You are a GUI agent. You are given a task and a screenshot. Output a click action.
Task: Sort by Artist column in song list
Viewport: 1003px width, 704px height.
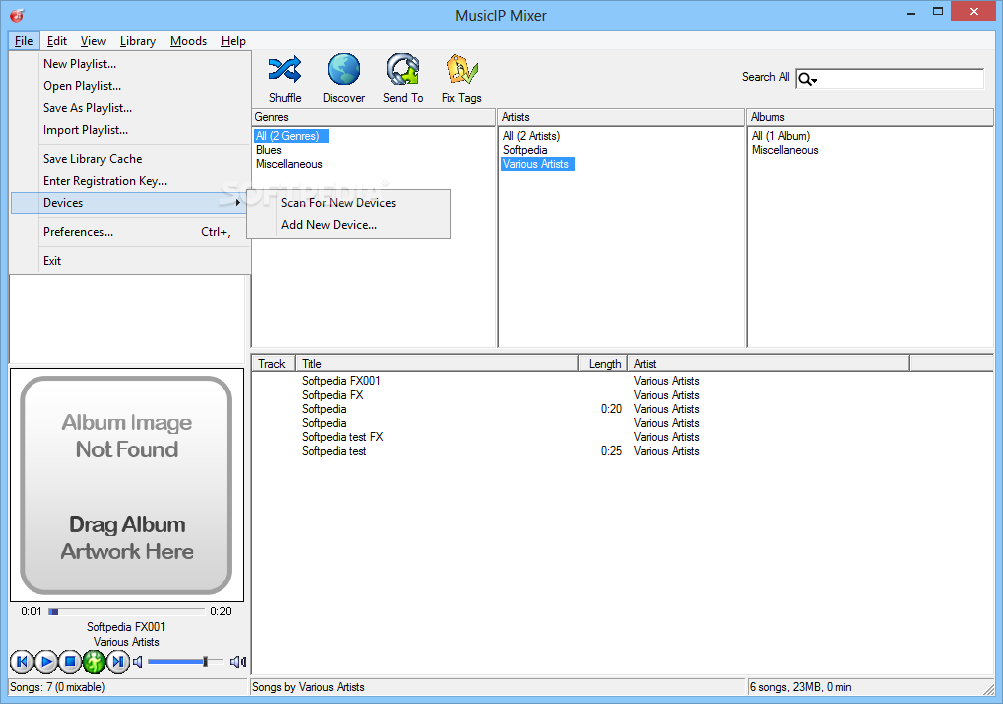(x=768, y=364)
